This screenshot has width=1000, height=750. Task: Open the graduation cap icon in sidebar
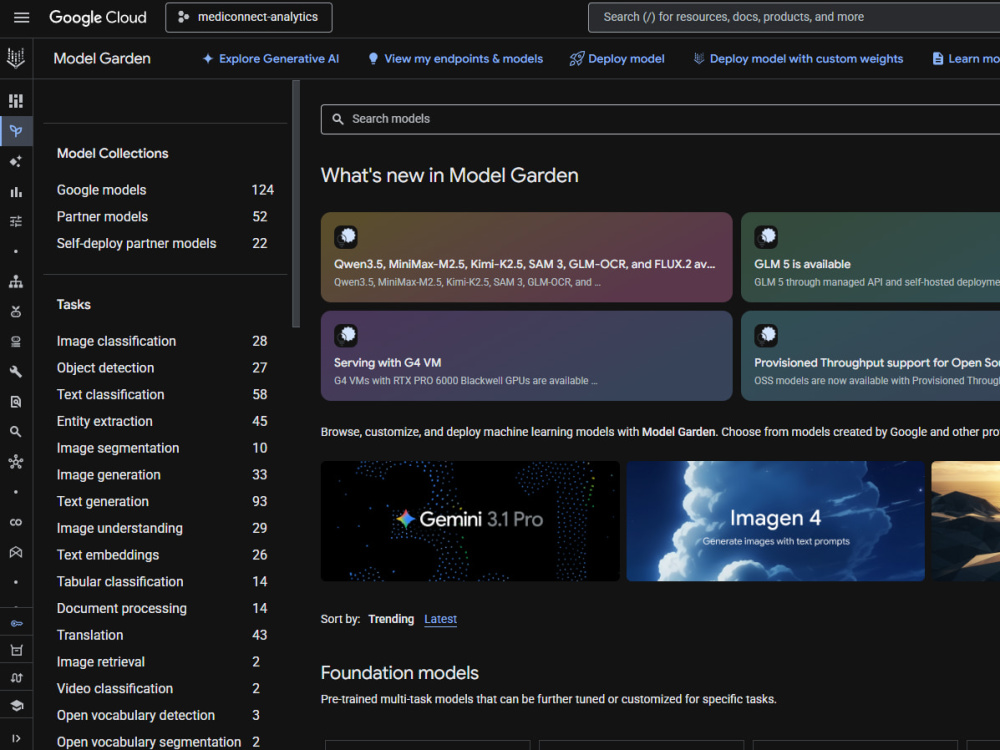click(16, 705)
